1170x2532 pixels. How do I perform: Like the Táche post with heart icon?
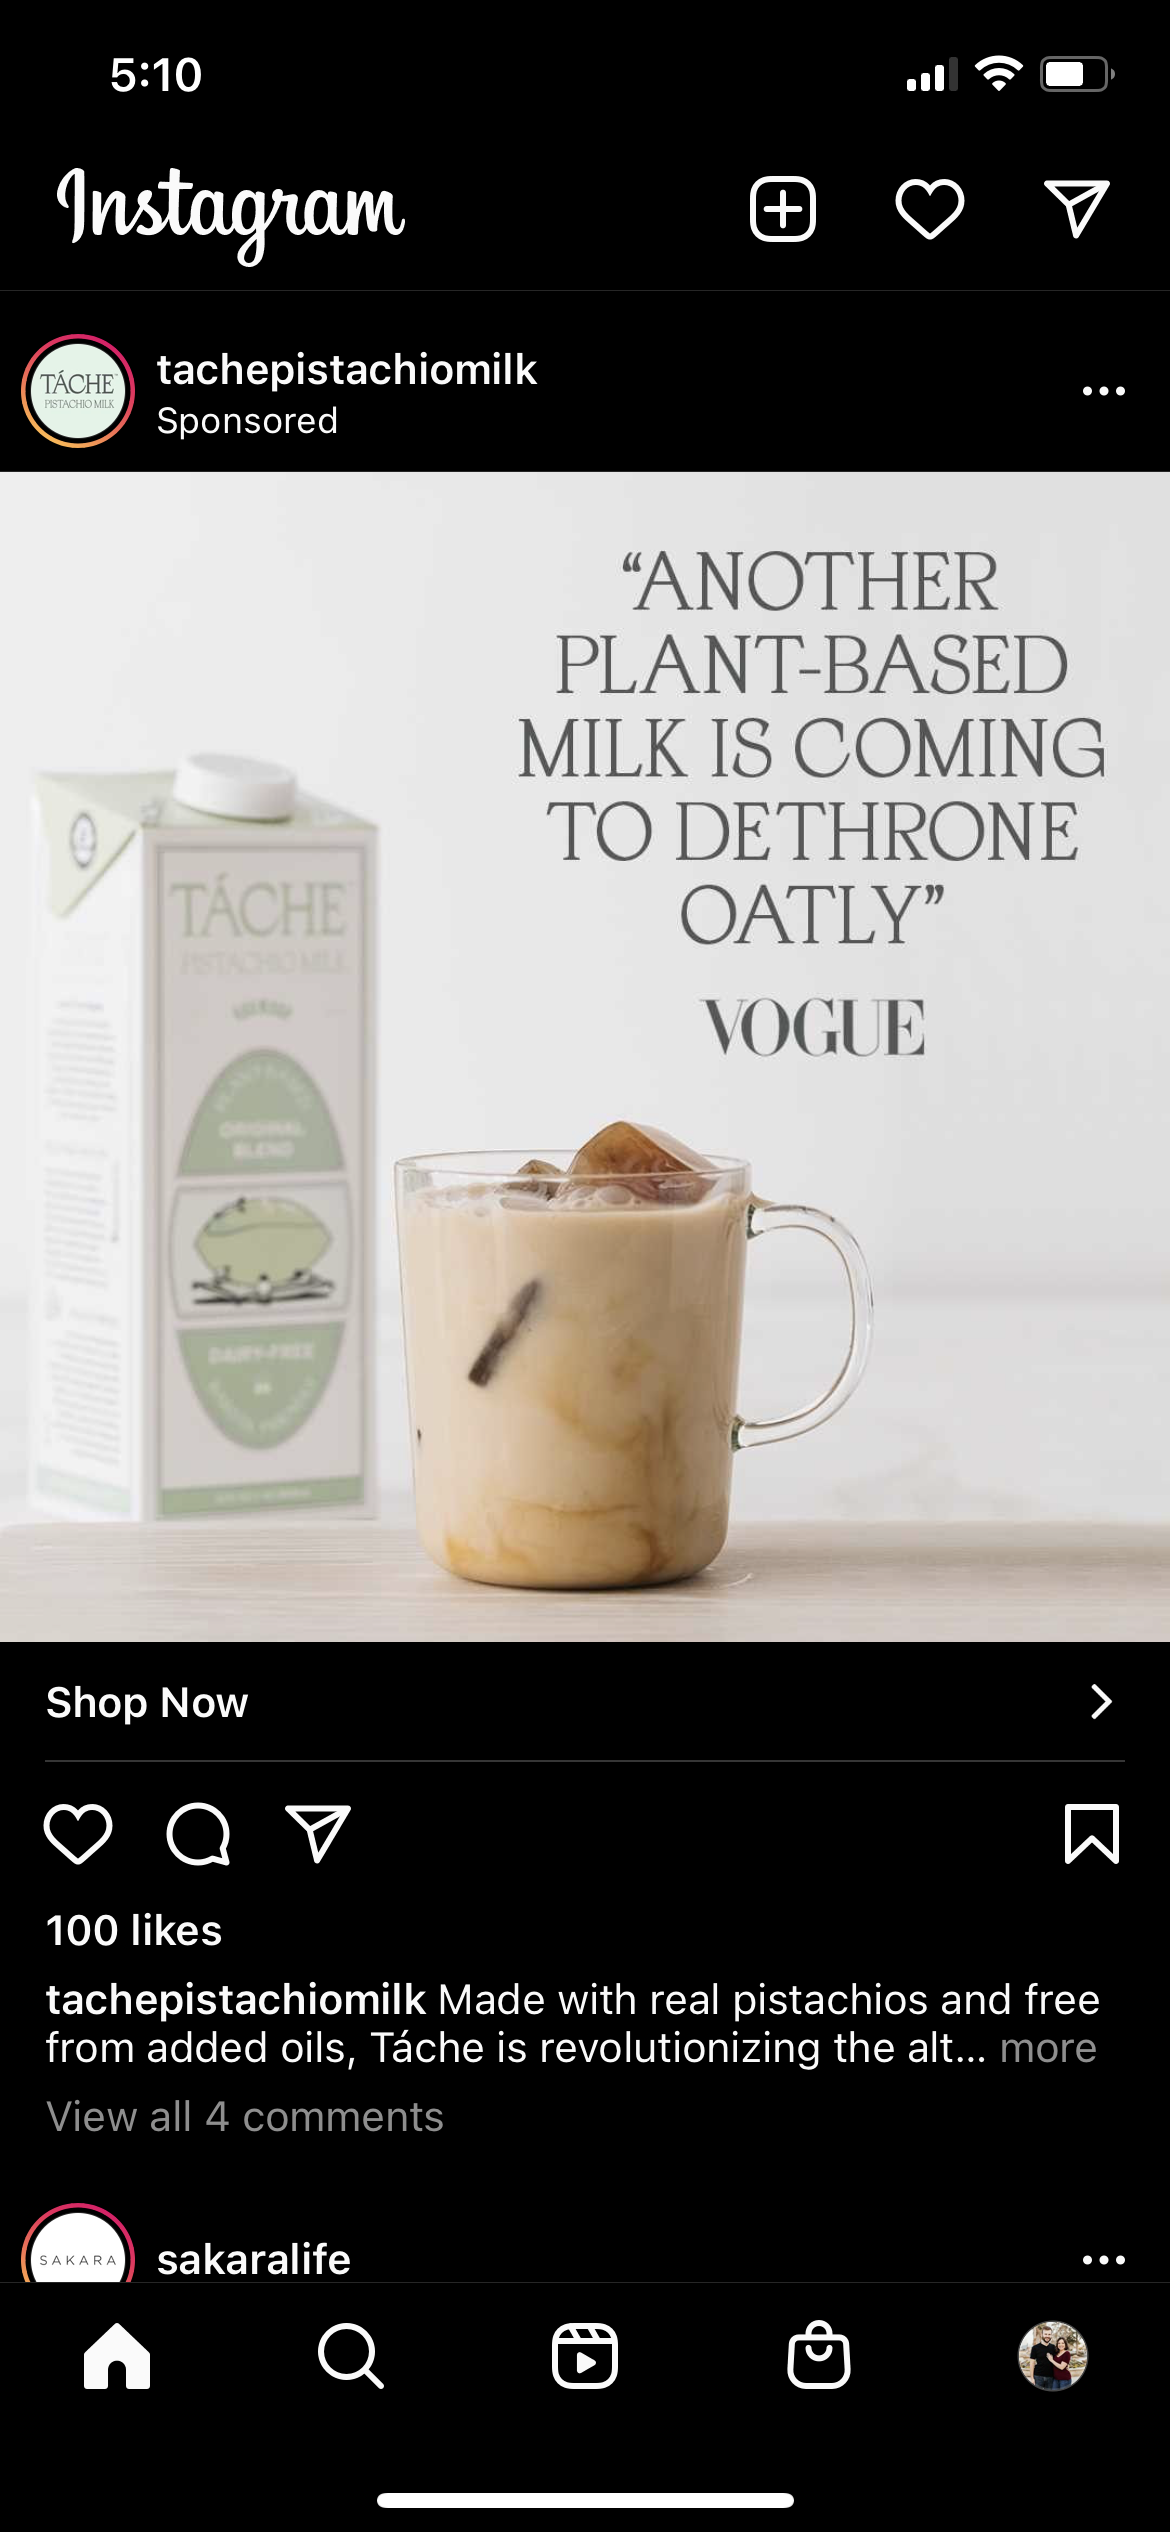(x=78, y=1834)
